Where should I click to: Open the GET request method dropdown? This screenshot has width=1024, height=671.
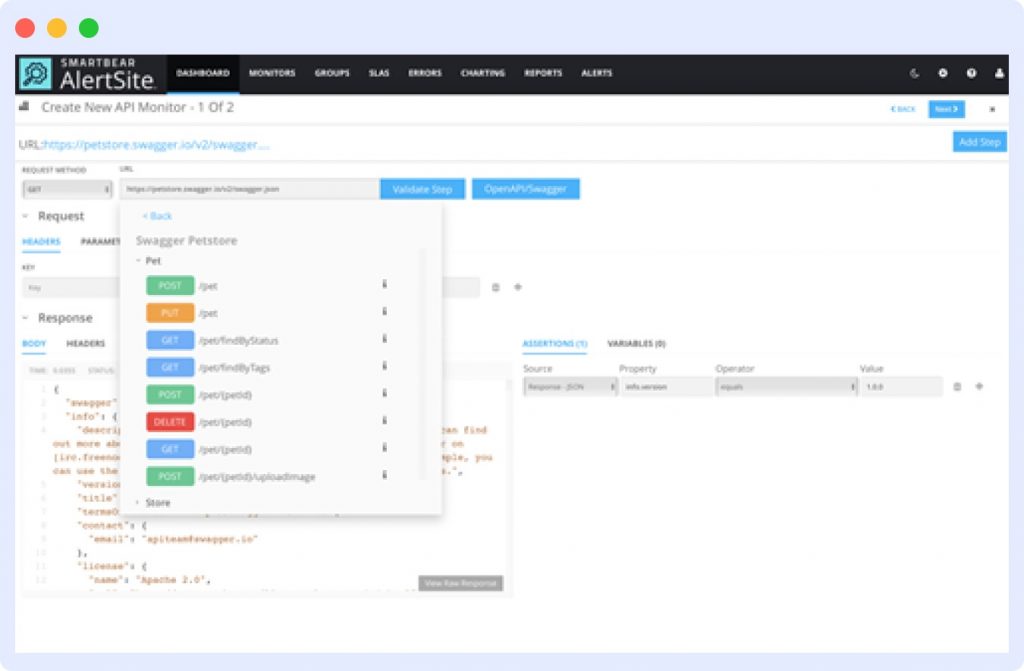coord(65,188)
